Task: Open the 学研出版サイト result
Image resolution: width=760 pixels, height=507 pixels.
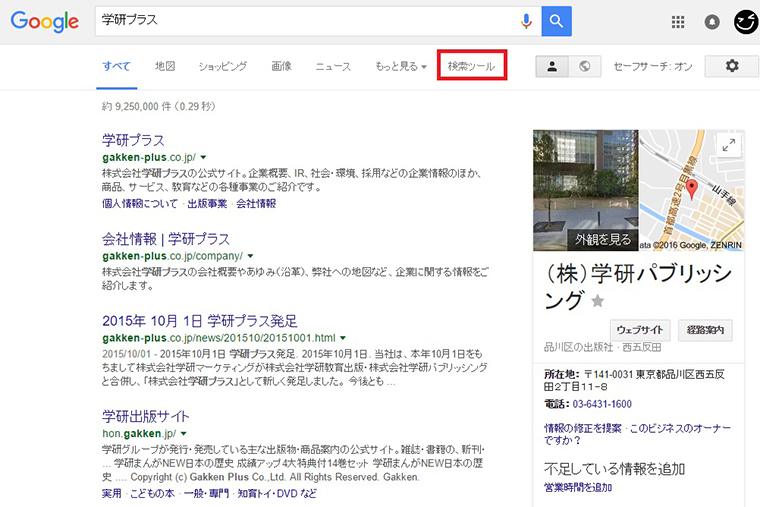Action: point(145,416)
